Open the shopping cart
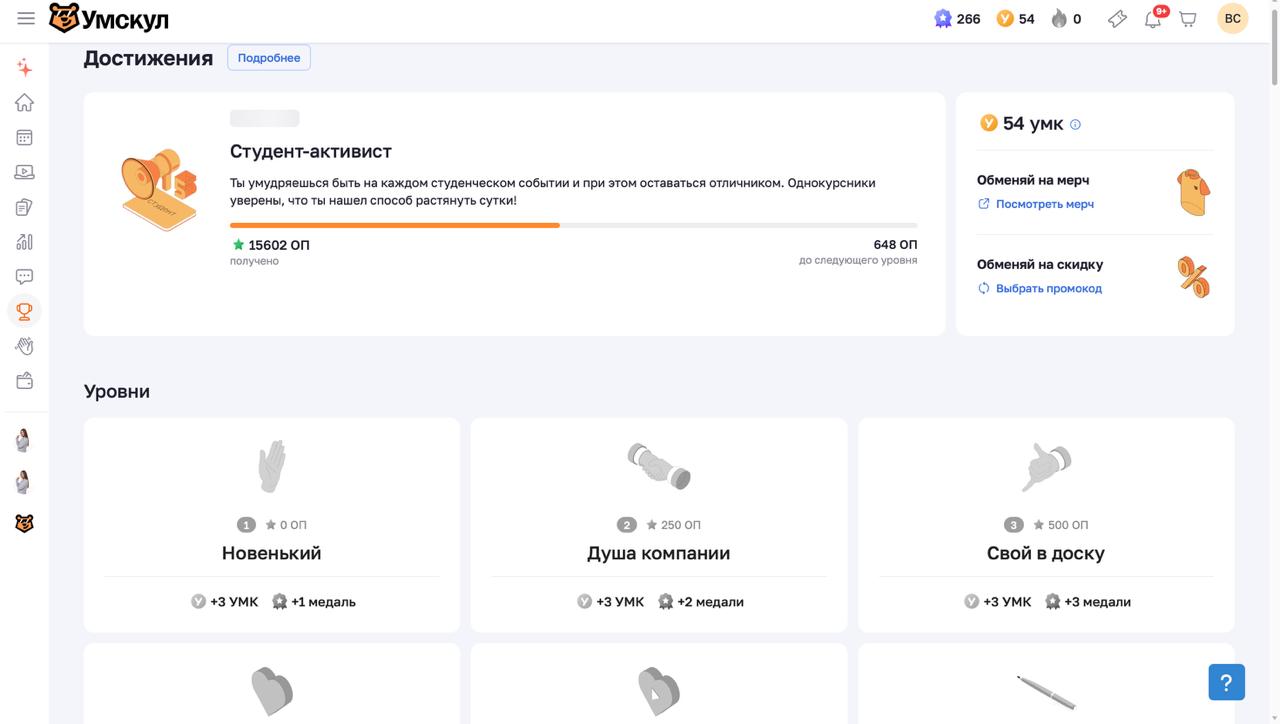 1187,19
